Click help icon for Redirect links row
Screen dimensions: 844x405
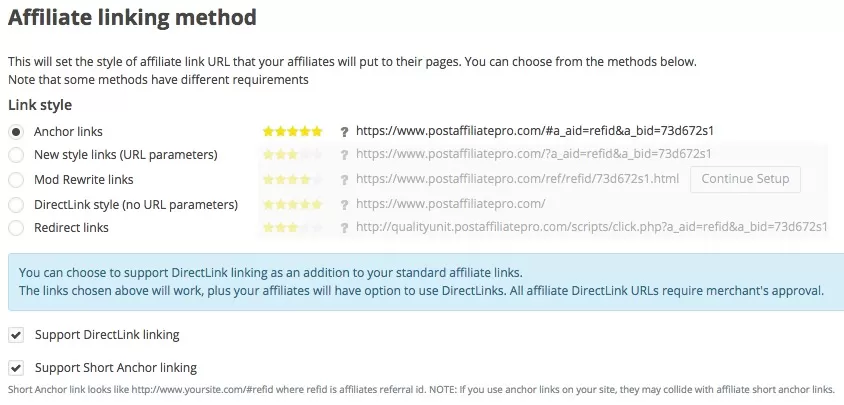pos(344,228)
